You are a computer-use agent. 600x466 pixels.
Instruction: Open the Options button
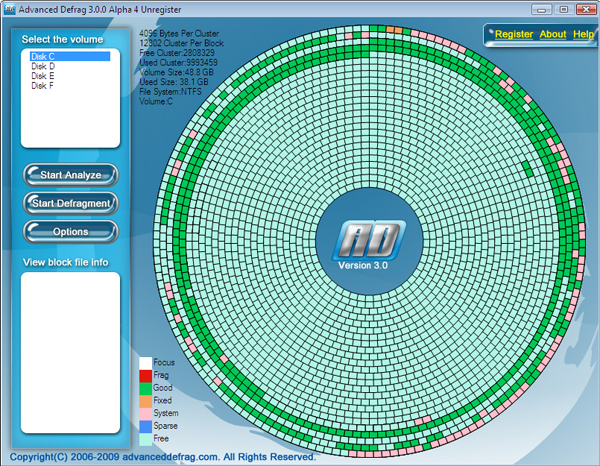coord(71,231)
